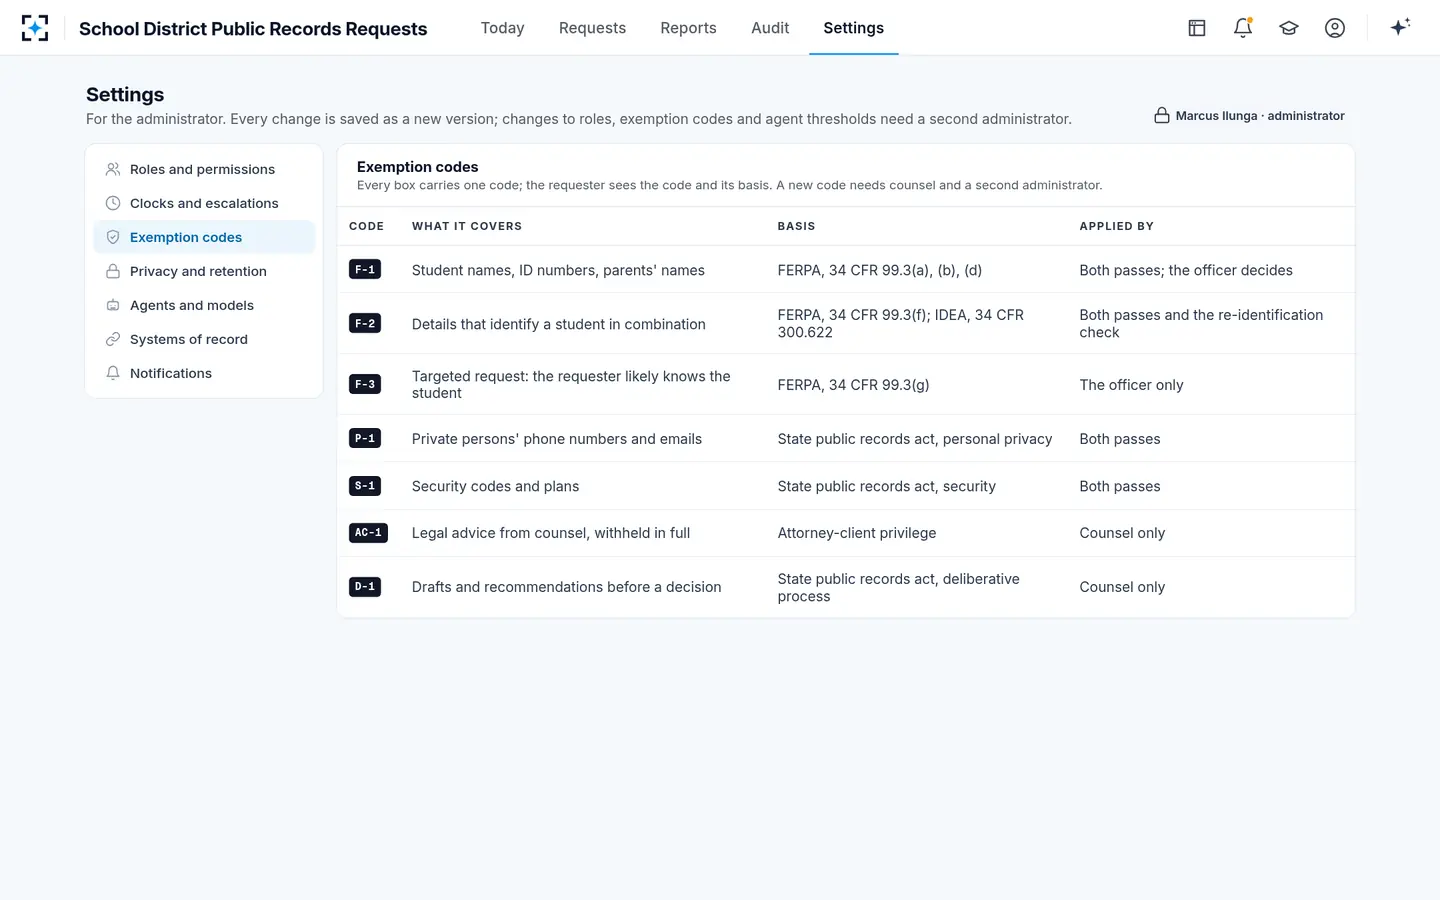This screenshot has width=1440, height=900.
Task: Click the F-1 code badge
Action: [x=365, y=270]
